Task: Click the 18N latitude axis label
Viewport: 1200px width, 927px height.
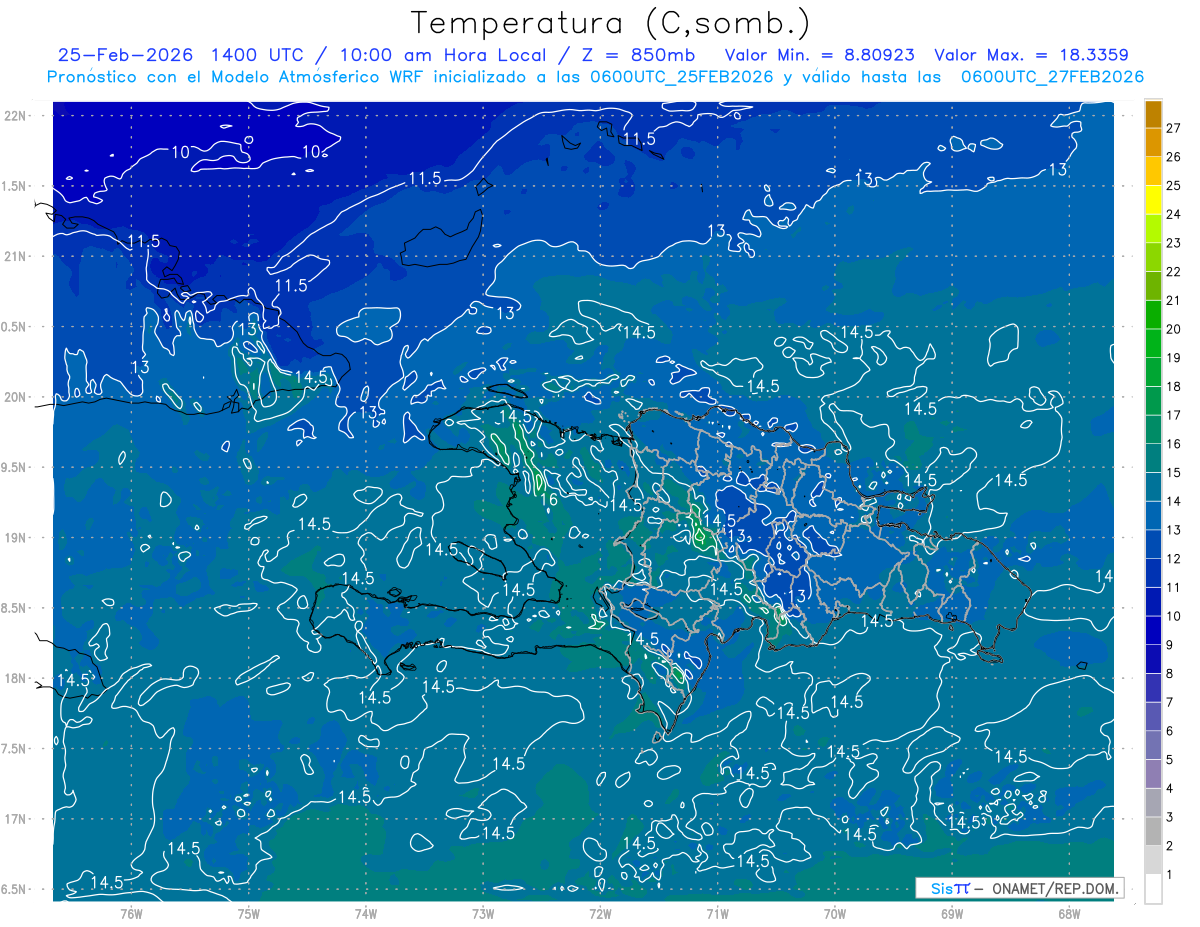Action: pyautogui.click(x=16, y=678)
